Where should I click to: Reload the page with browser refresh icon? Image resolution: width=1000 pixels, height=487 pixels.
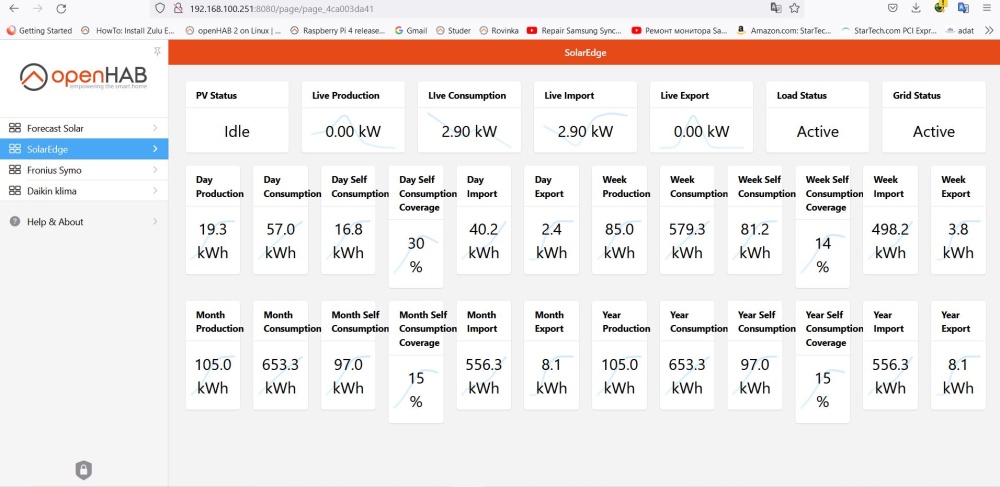61,8
